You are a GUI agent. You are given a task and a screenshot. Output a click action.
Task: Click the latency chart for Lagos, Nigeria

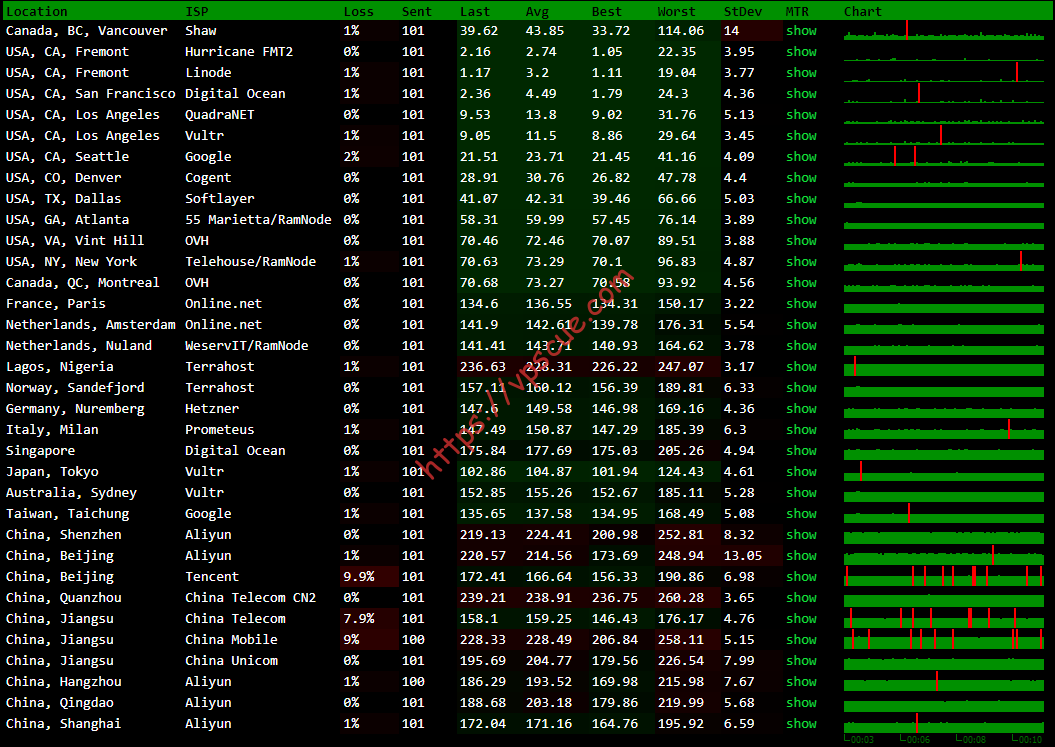(944, 366)
